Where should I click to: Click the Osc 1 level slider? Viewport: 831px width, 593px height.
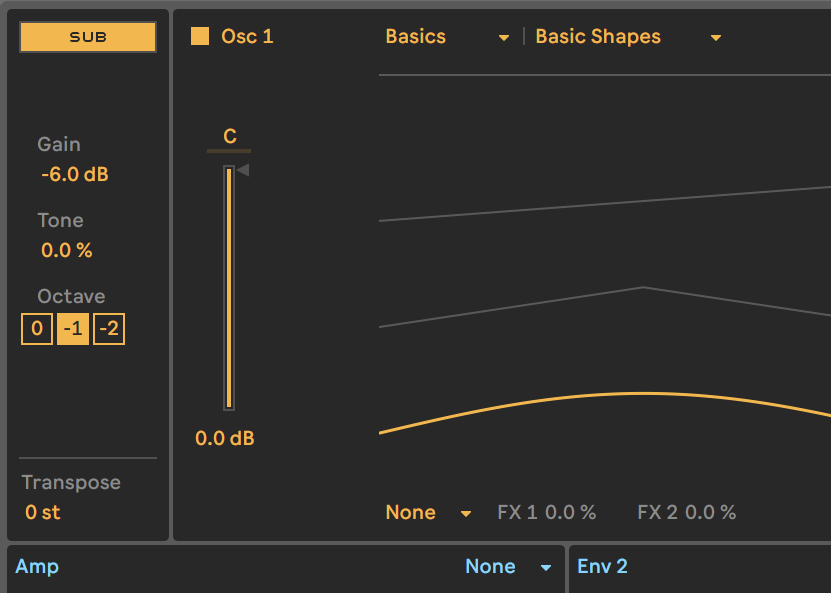coord(229,288)
